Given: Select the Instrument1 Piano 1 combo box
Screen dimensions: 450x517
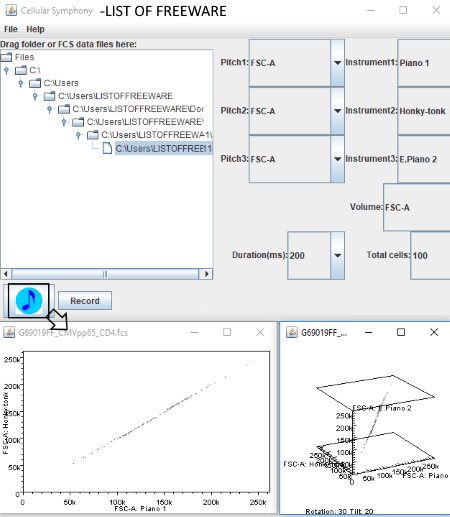Looking at the screenshot, I should click(x=424, y=63).
